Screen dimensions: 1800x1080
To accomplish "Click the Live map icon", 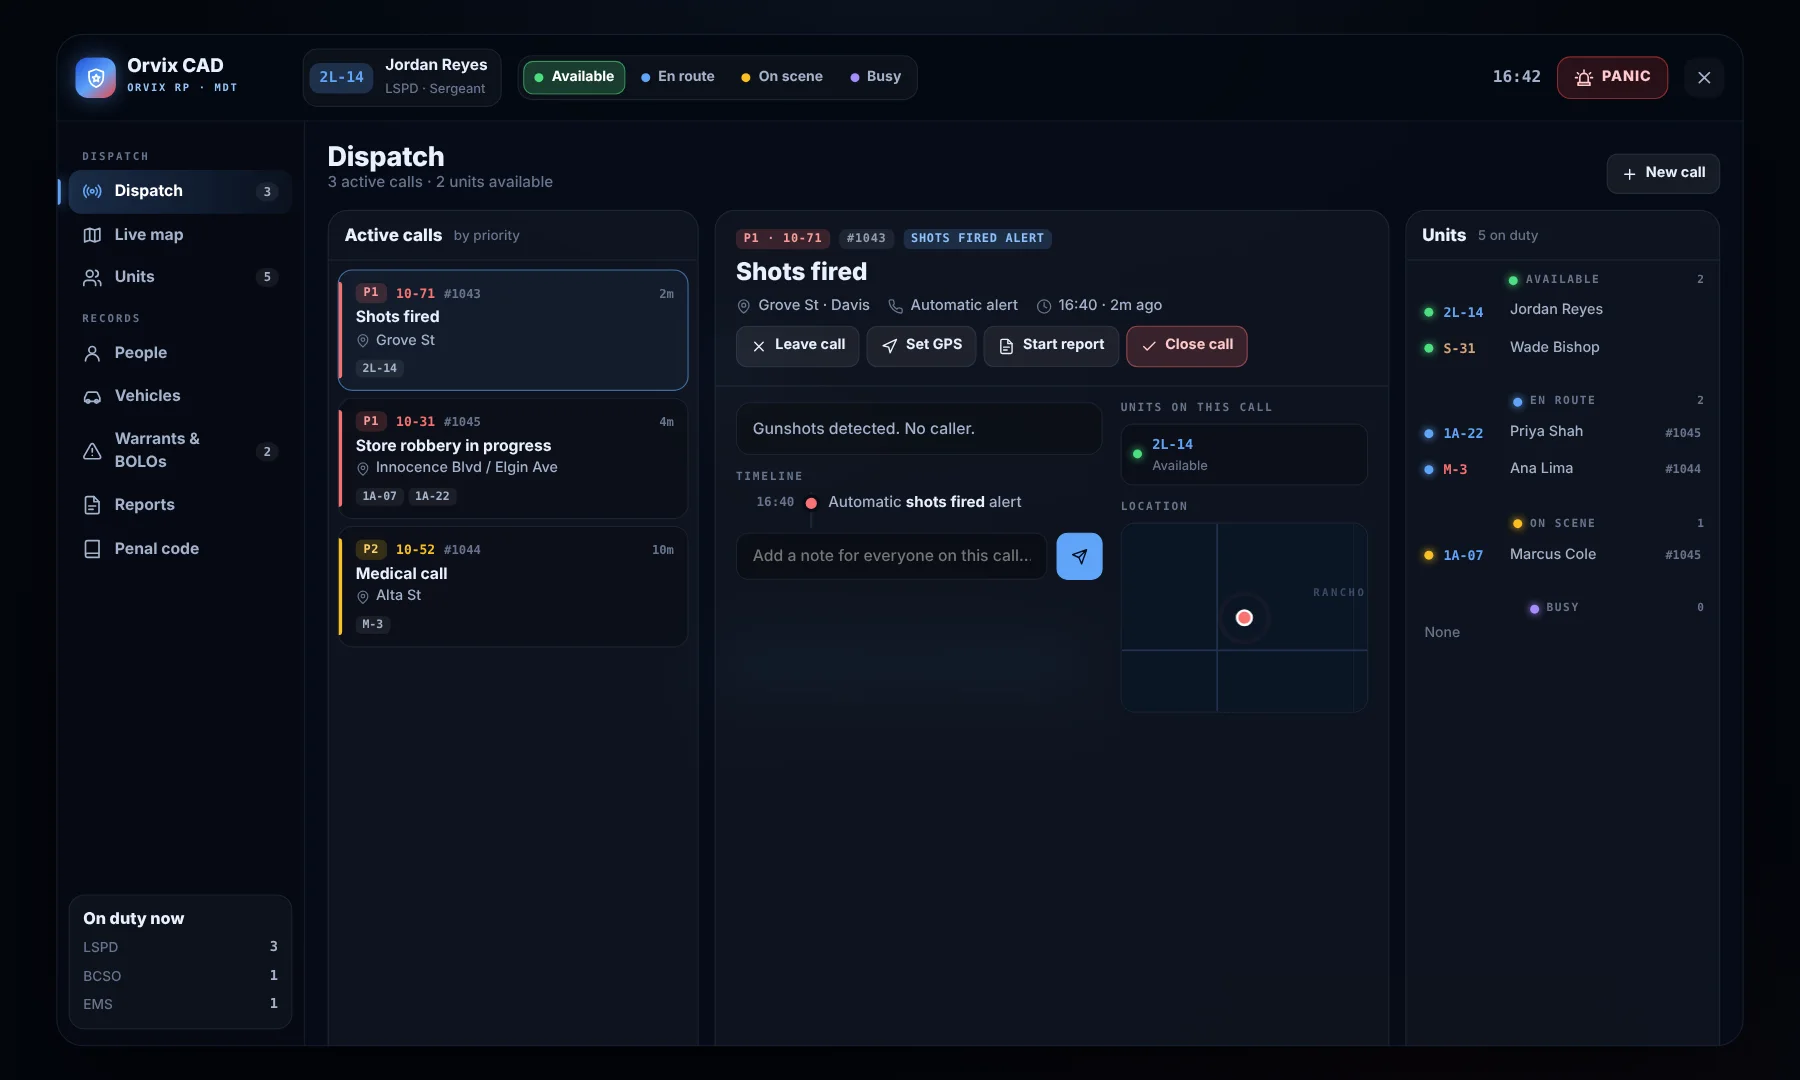I will 92,235.
